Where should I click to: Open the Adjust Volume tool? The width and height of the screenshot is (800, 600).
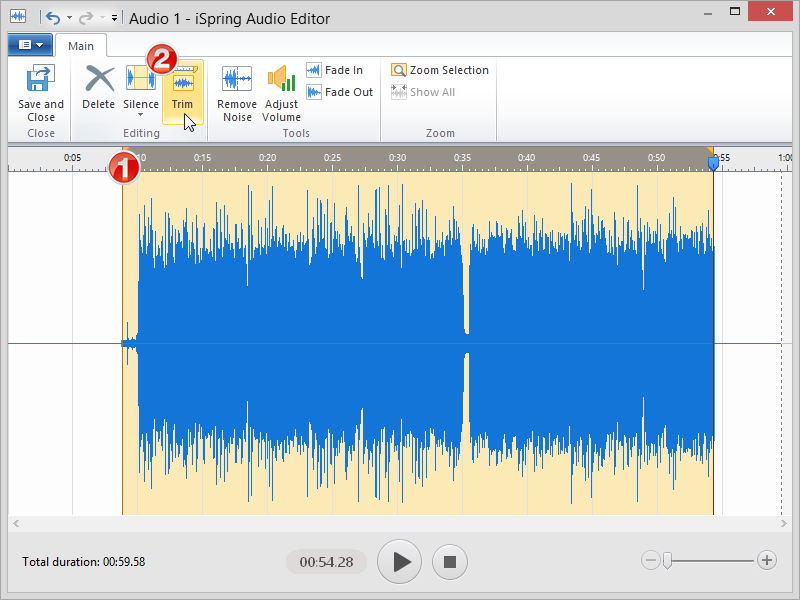[x=281, y=93]
